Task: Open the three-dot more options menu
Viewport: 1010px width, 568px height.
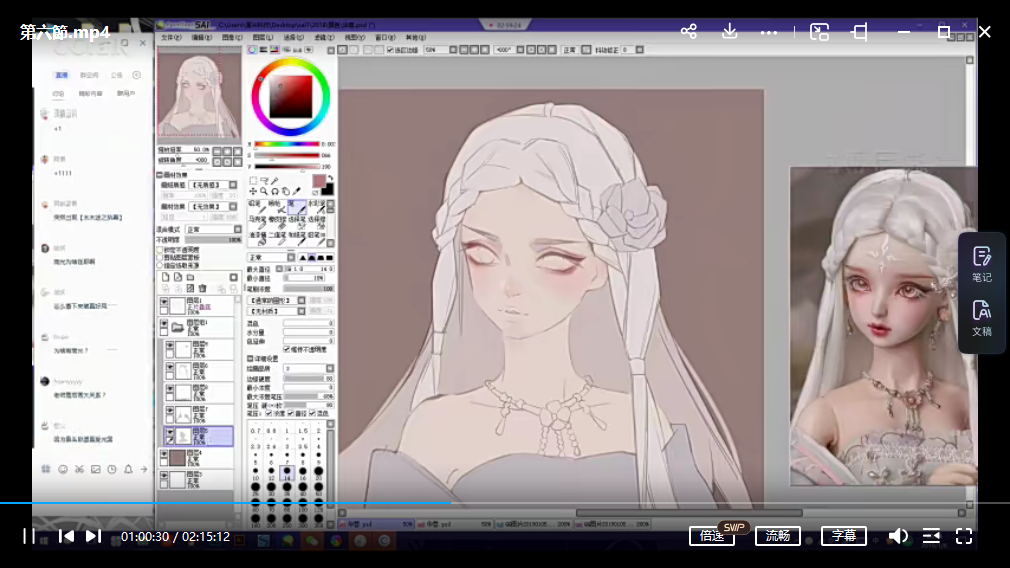Action: click(768, 32)
